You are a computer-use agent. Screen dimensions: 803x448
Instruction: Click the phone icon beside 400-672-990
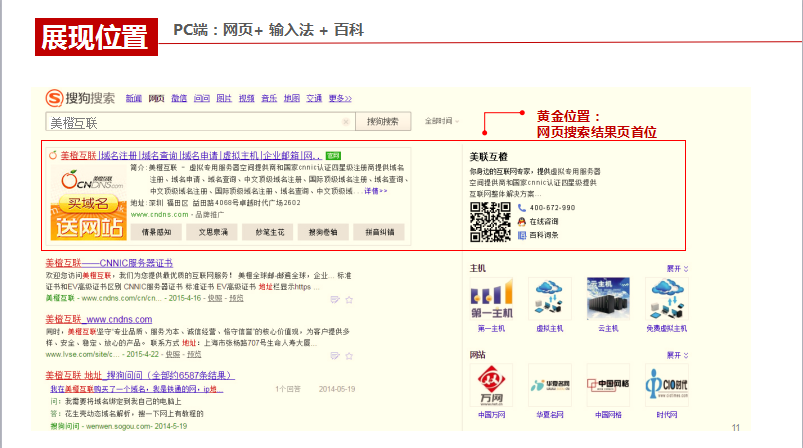click(522, 208)
